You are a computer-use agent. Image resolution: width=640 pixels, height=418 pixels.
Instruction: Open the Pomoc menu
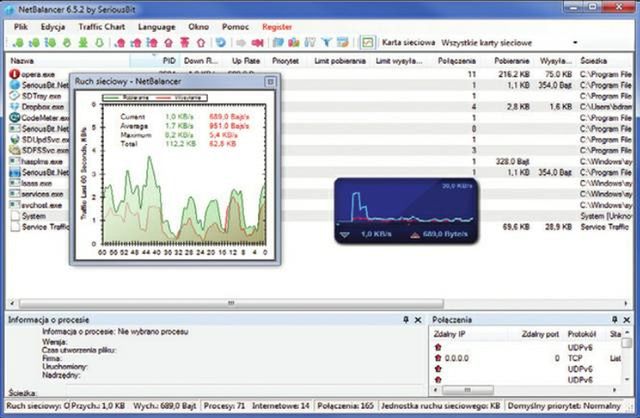(236, 27)
